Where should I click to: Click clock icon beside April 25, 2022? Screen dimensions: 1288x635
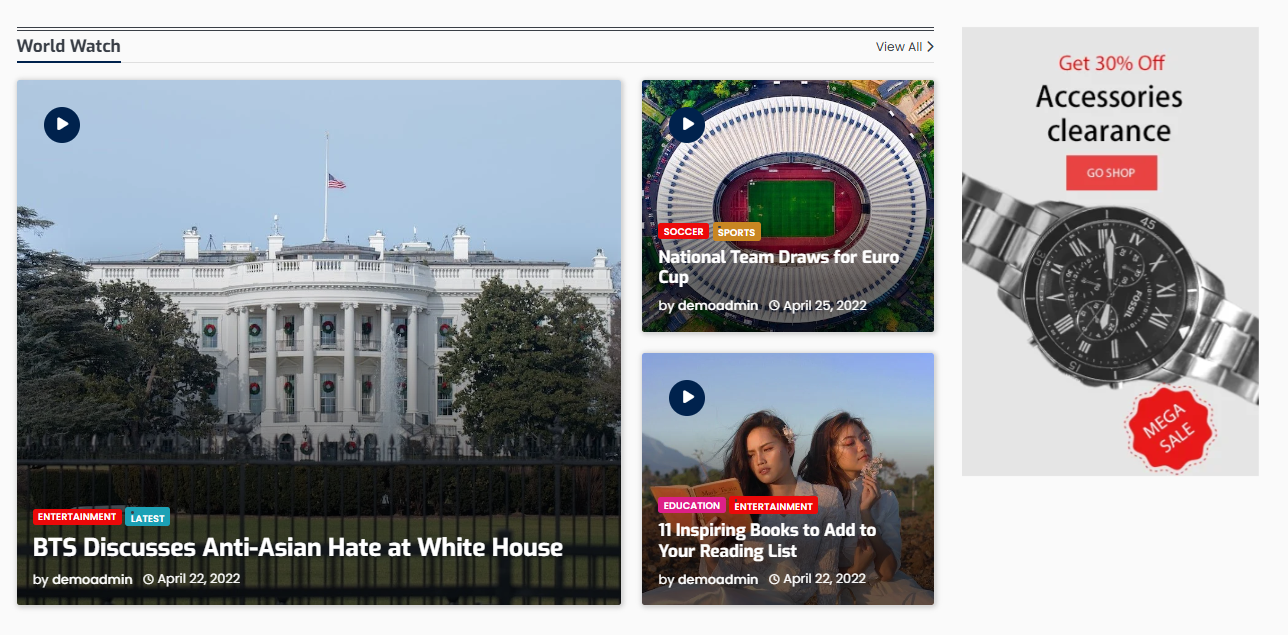(x=774, y=306)
